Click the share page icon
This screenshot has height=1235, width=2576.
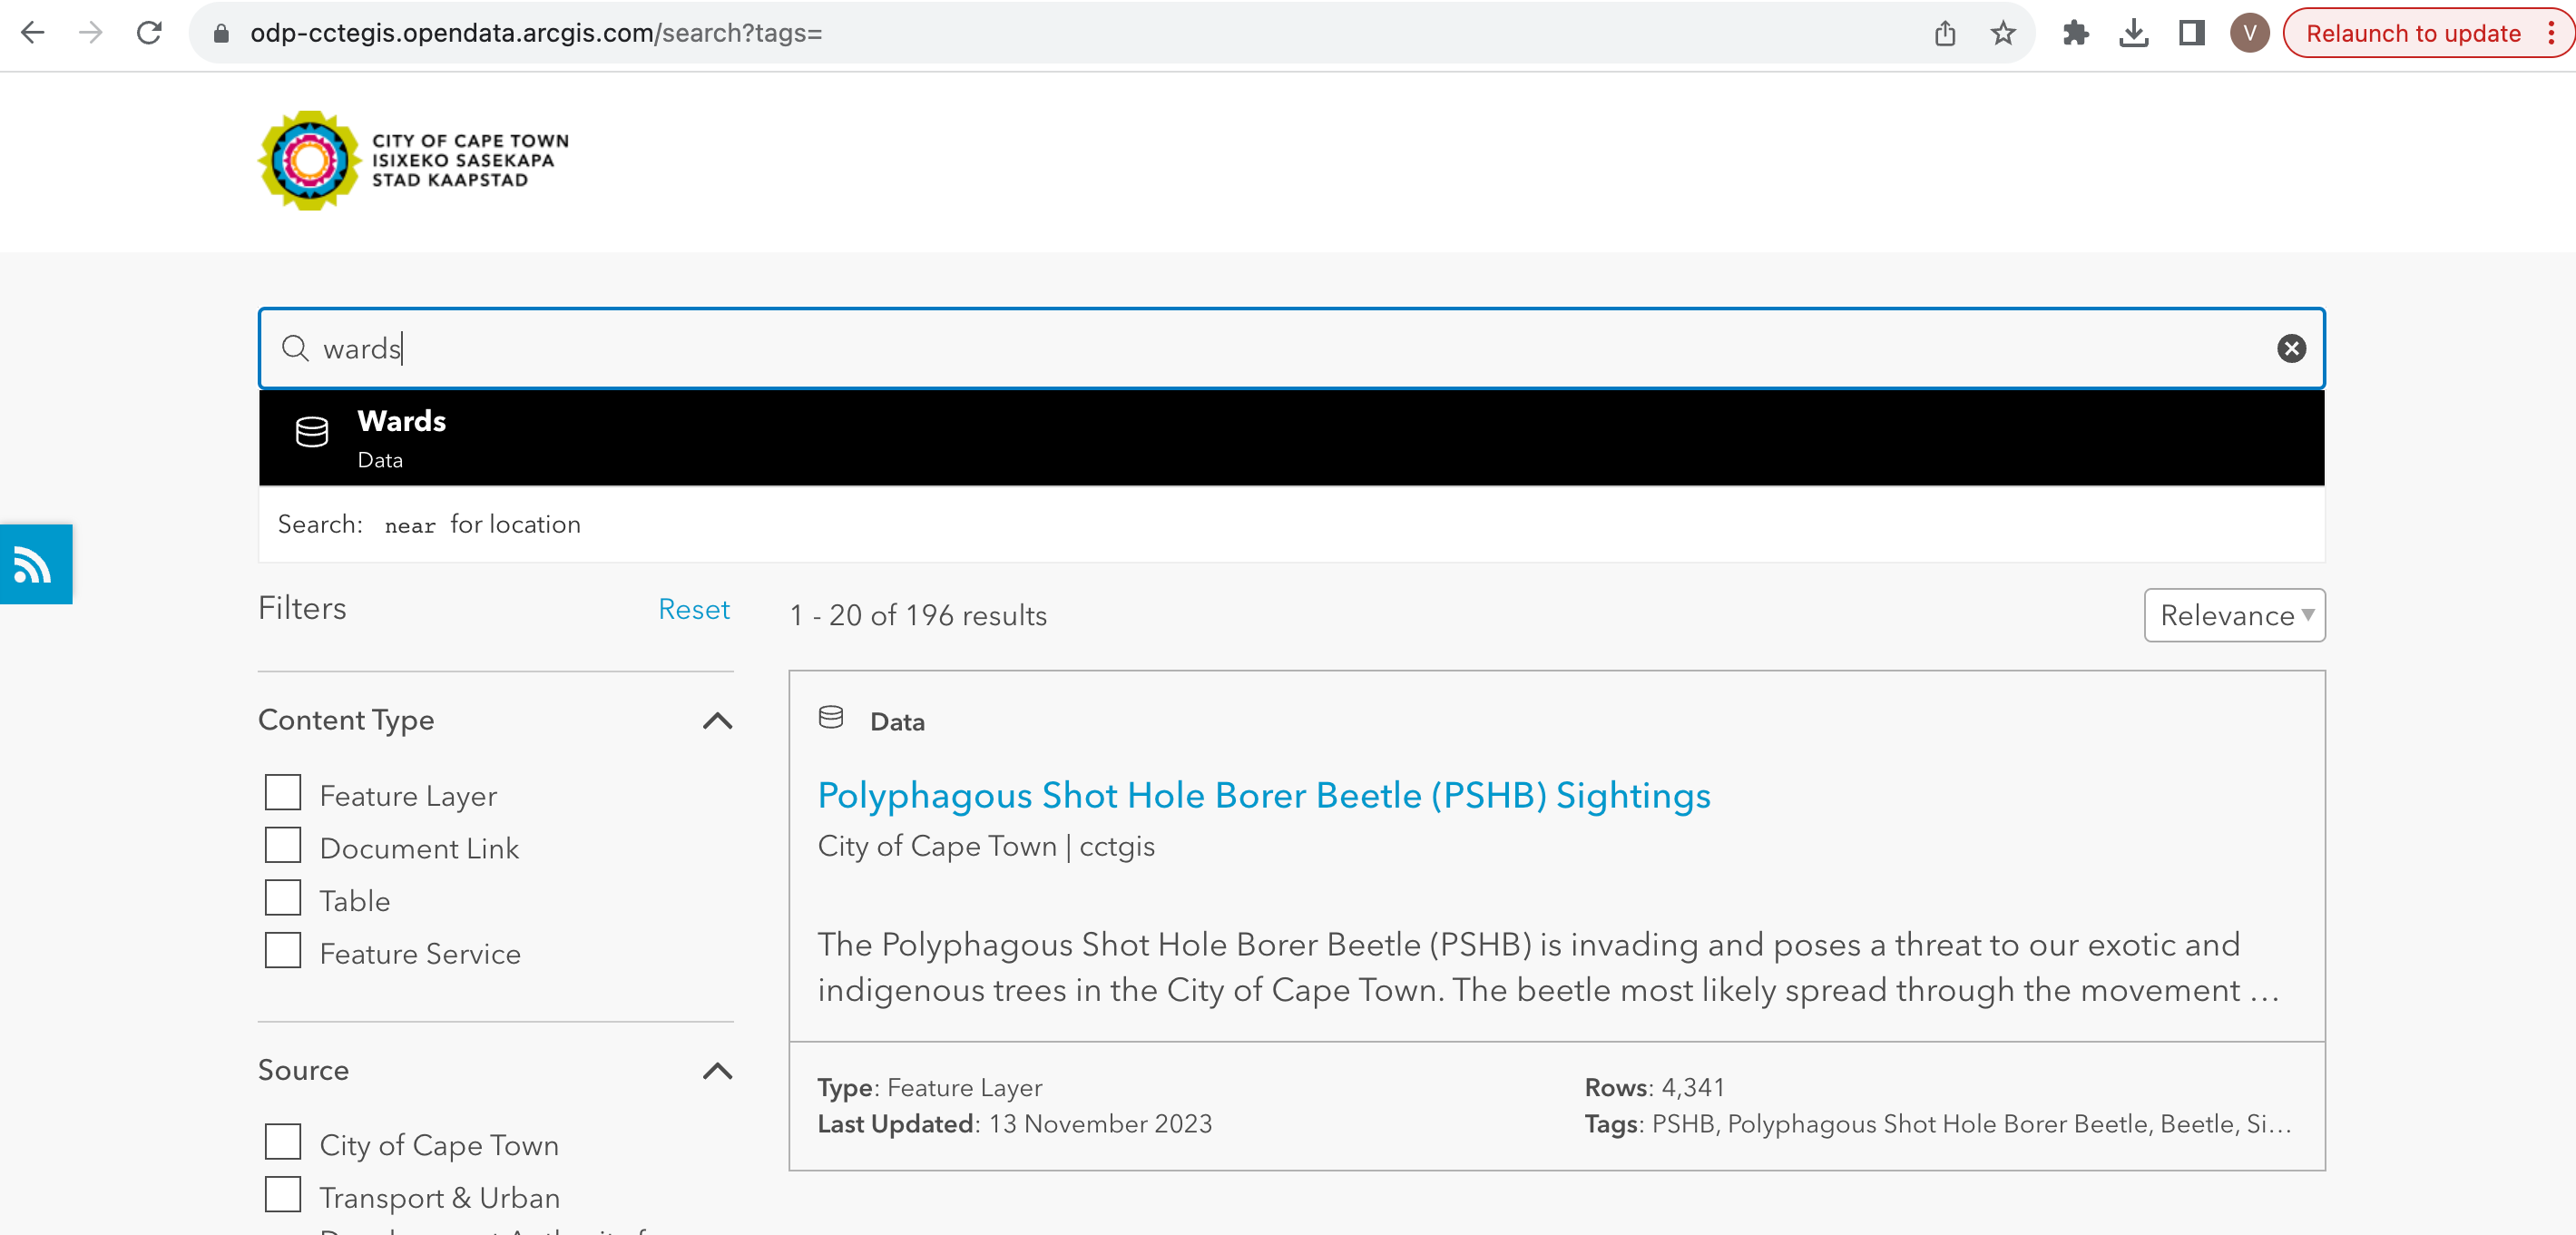[1944, 33]
